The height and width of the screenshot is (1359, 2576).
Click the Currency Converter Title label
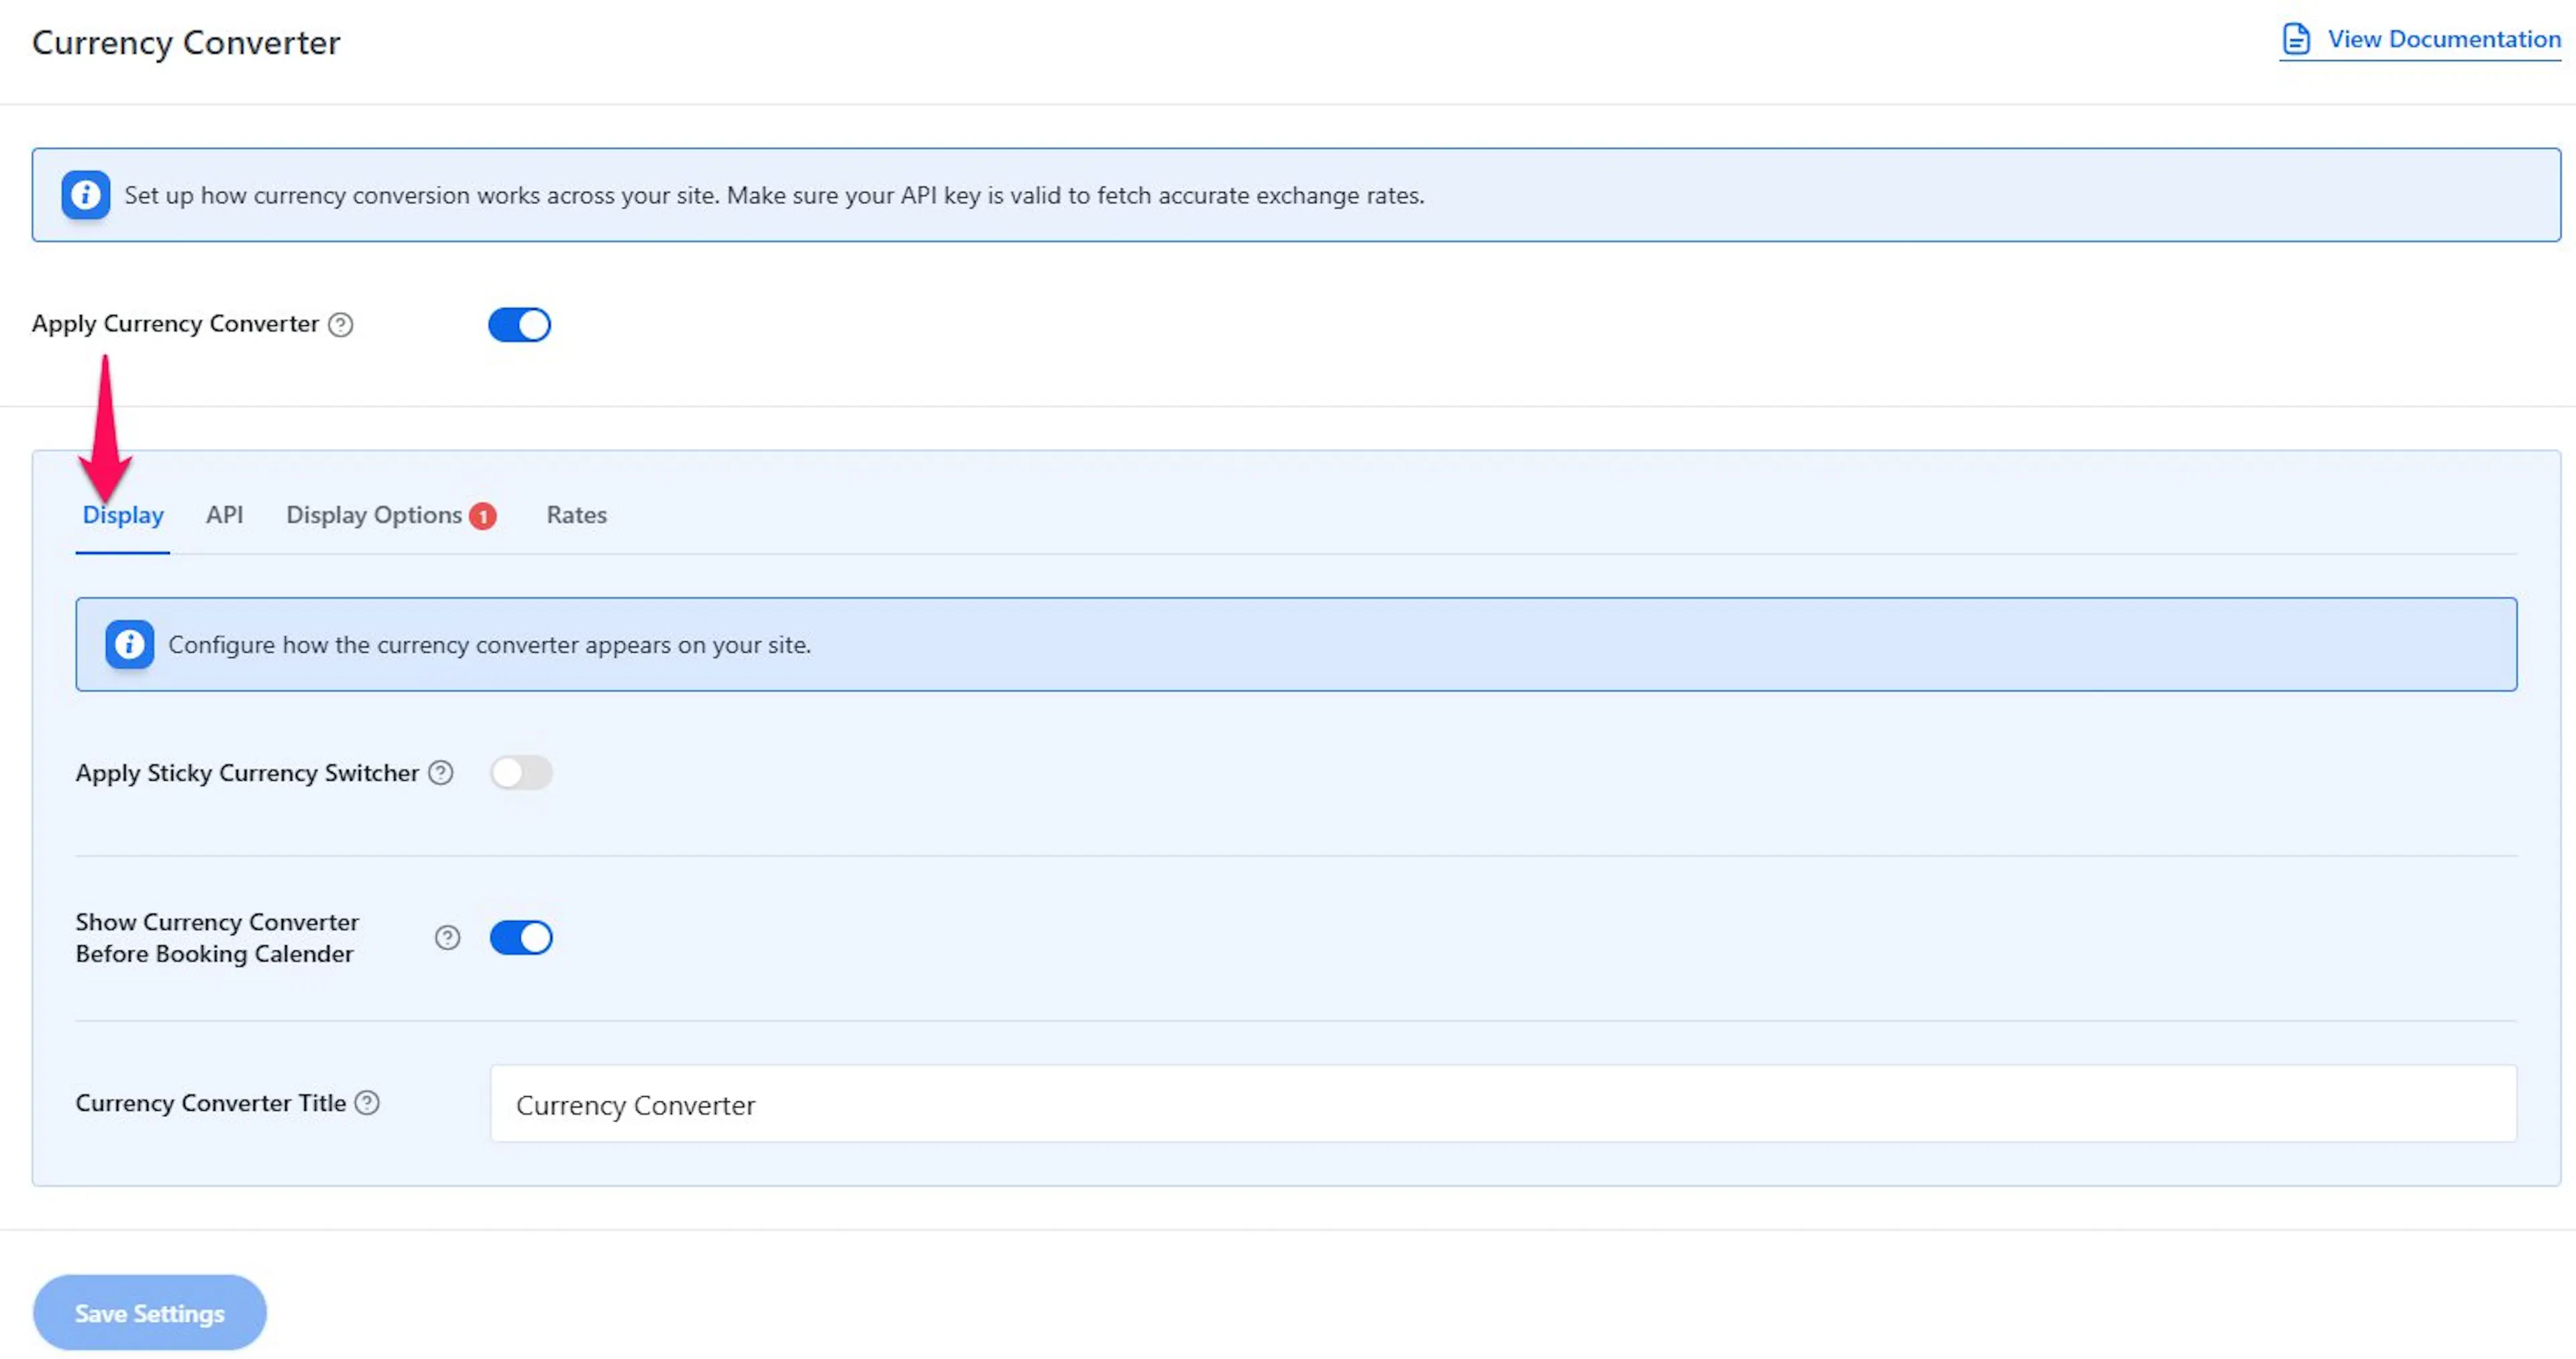click(211, 1103)
